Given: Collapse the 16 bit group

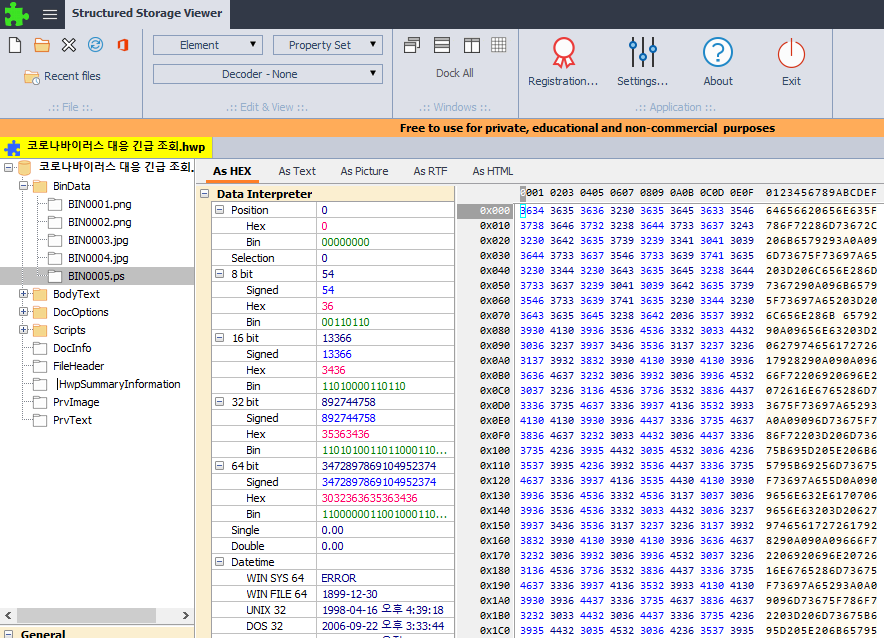Looking at the screenshot, I should click(x=219, y=338).
